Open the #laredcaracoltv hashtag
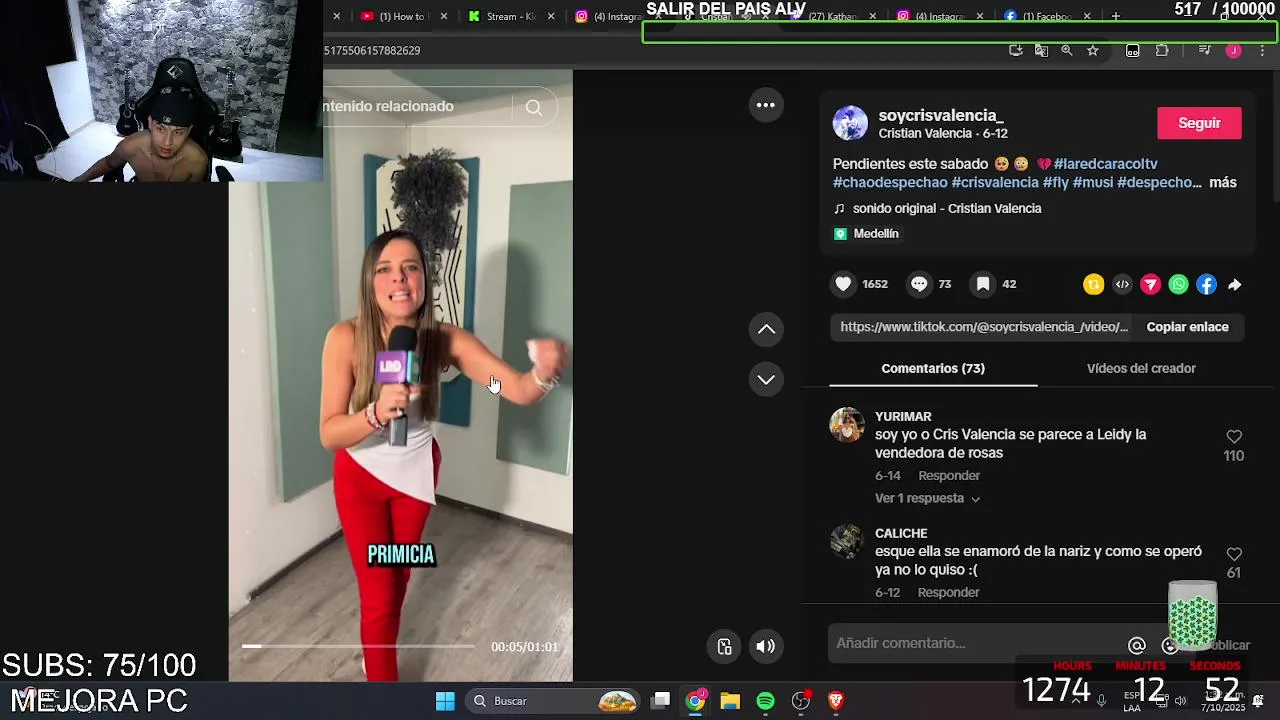The height and width of the screenshot is (720, 1280). (x=1105, y=164)
